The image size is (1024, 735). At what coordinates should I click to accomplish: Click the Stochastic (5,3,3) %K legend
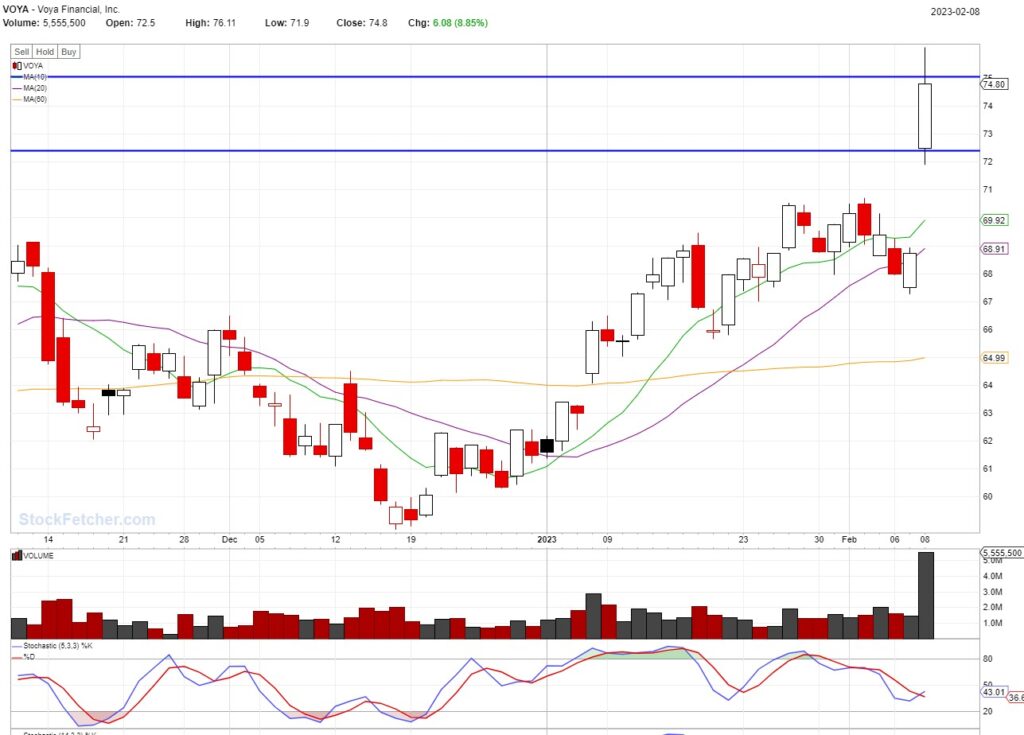(x=53, y=645)
